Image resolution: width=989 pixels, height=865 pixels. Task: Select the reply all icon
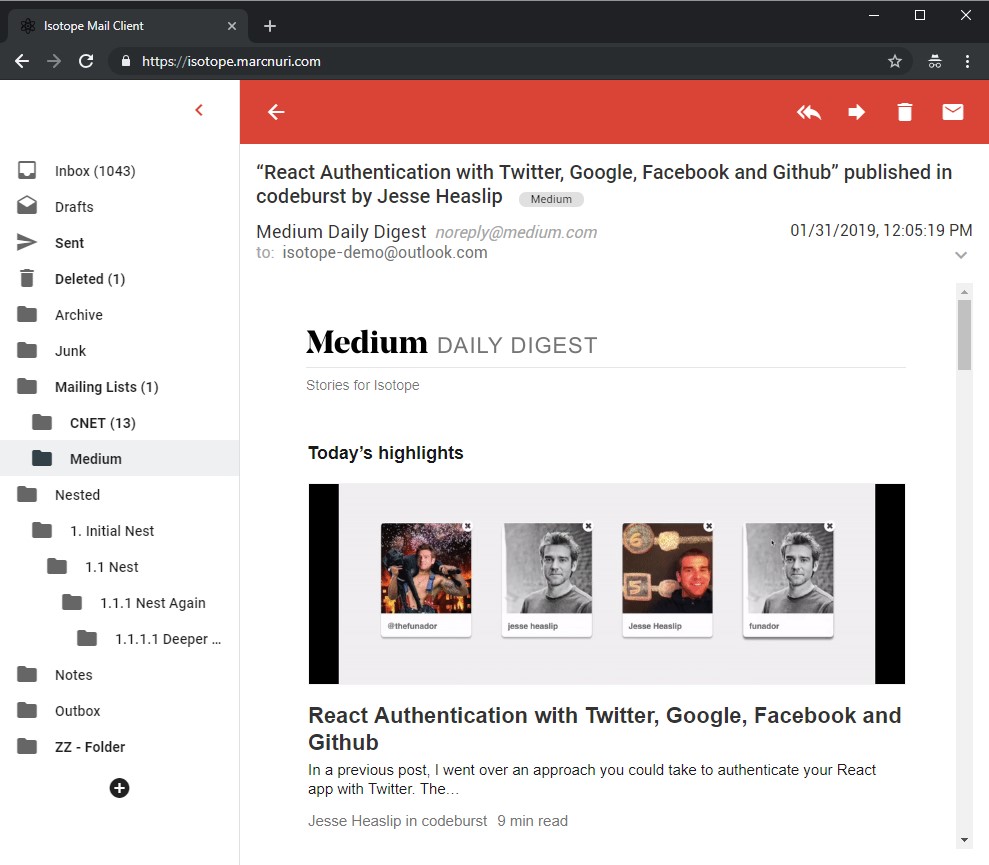pos(809,112)
